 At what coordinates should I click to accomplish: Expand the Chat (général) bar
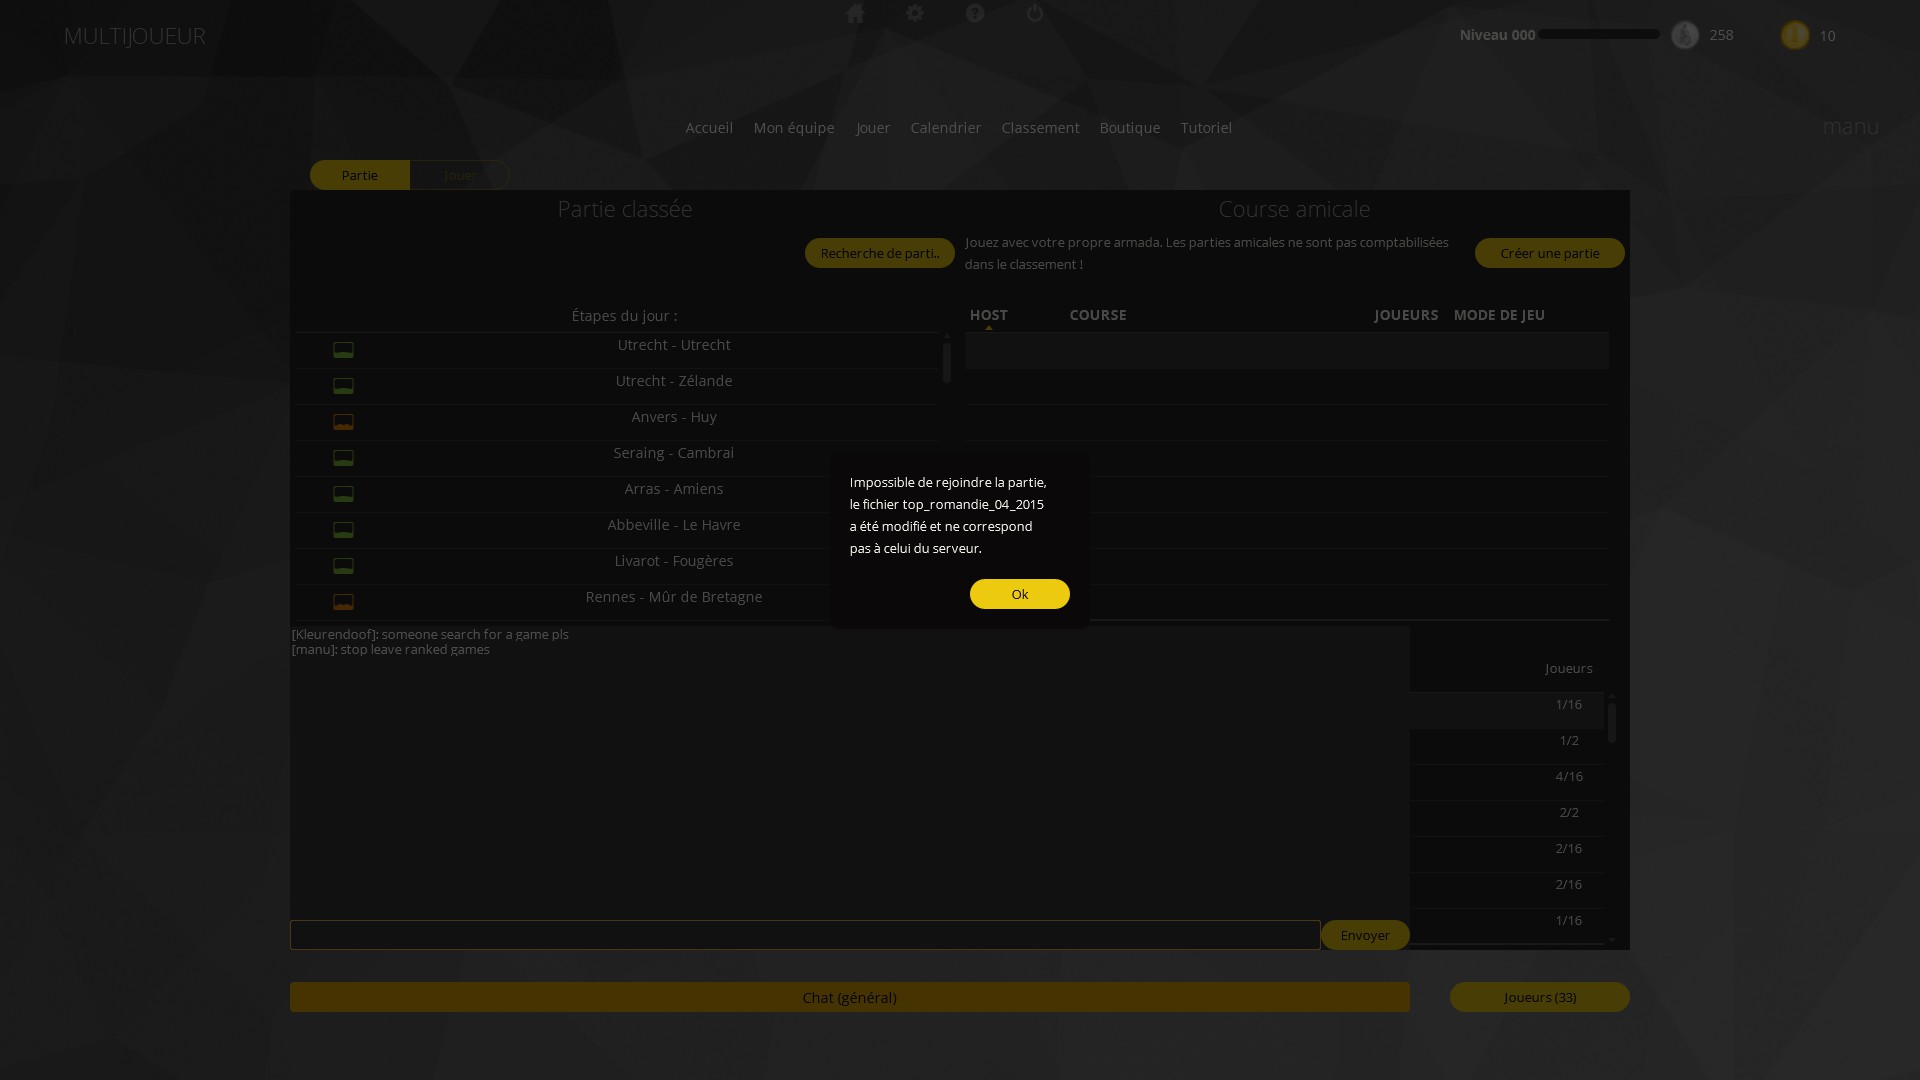coord(850,997)
